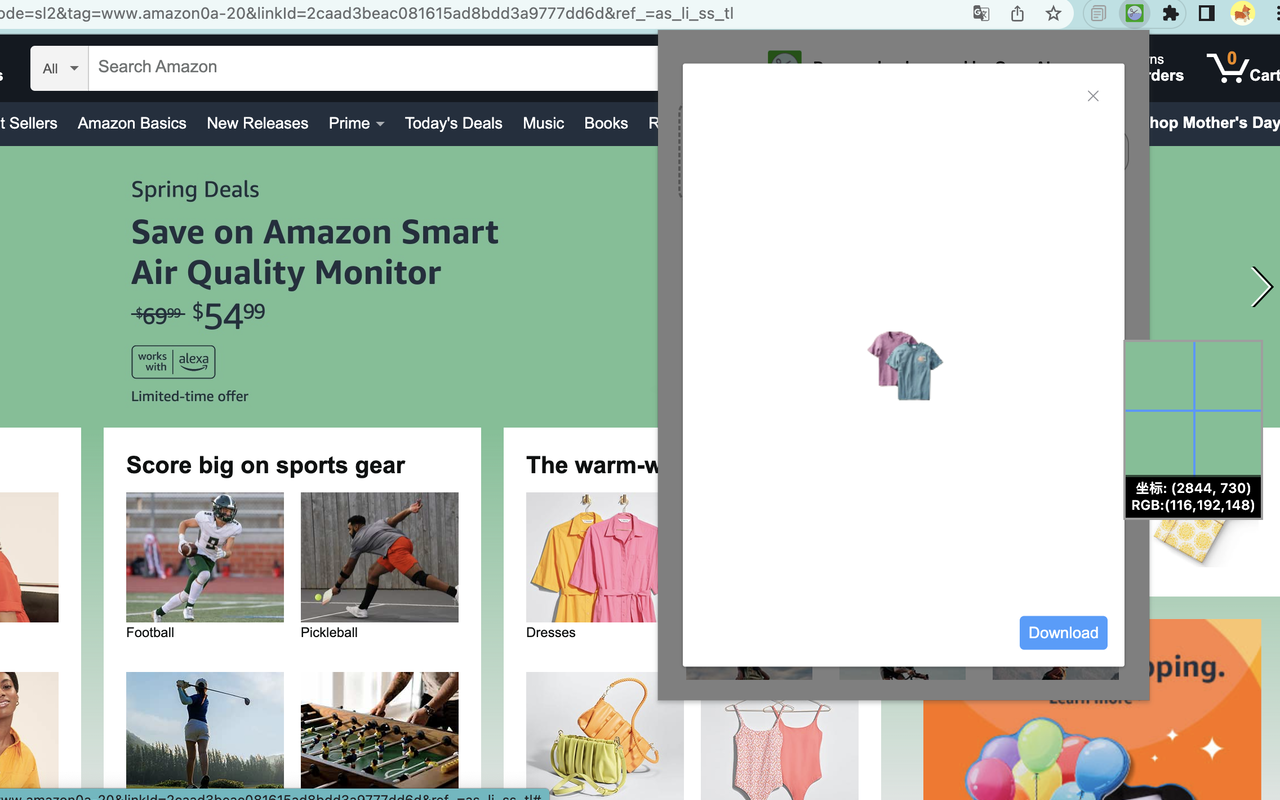
Task: Open Shop Mother's Day link
Action: [x=1214, y=123]
